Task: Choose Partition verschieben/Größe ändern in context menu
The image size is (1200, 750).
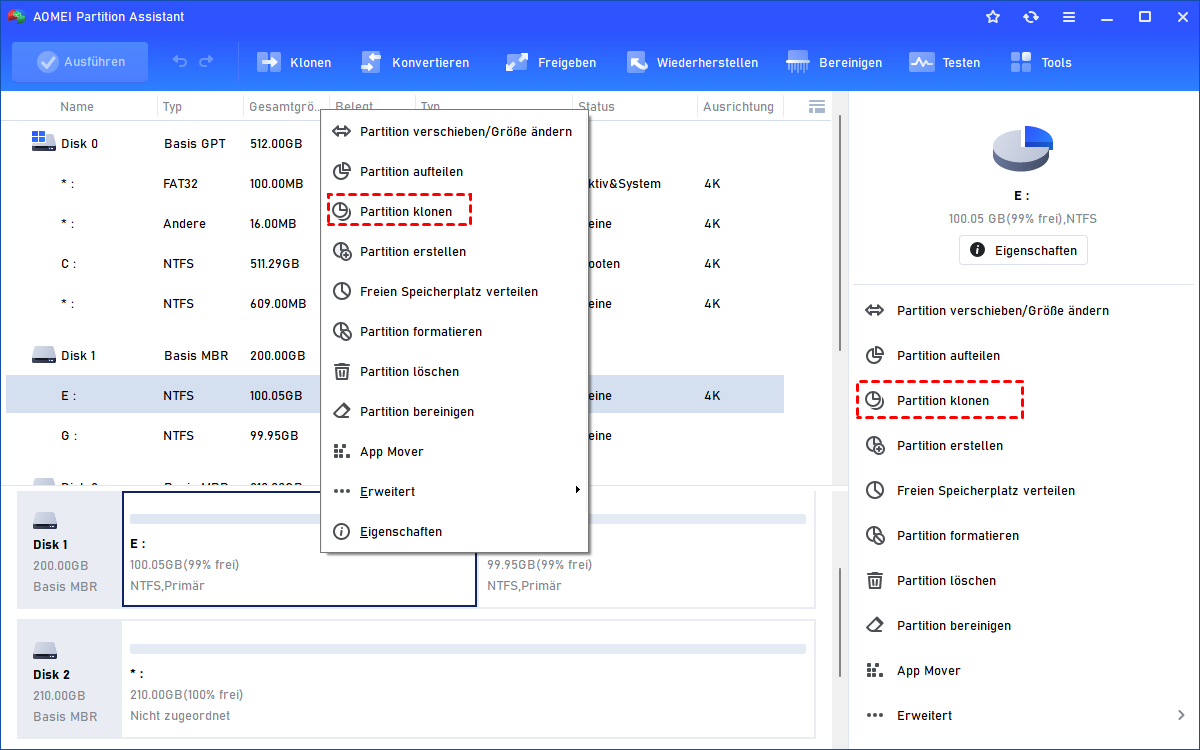Action: (454, 131)
